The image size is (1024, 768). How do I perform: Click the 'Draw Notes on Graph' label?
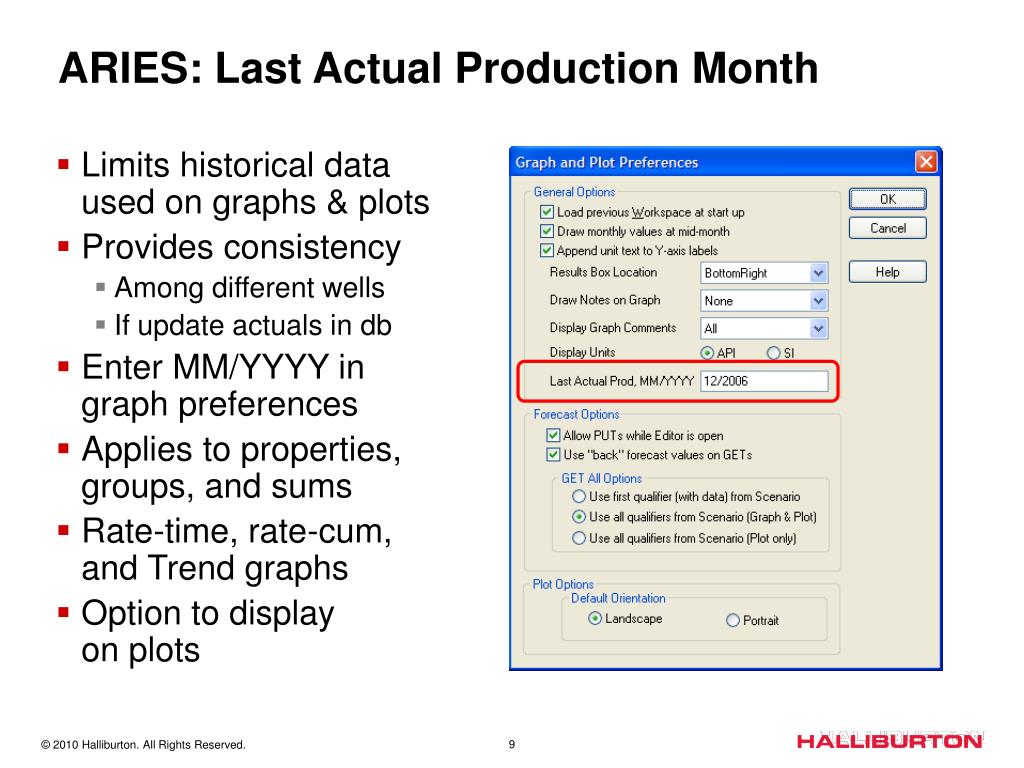(x=605, y=300)
